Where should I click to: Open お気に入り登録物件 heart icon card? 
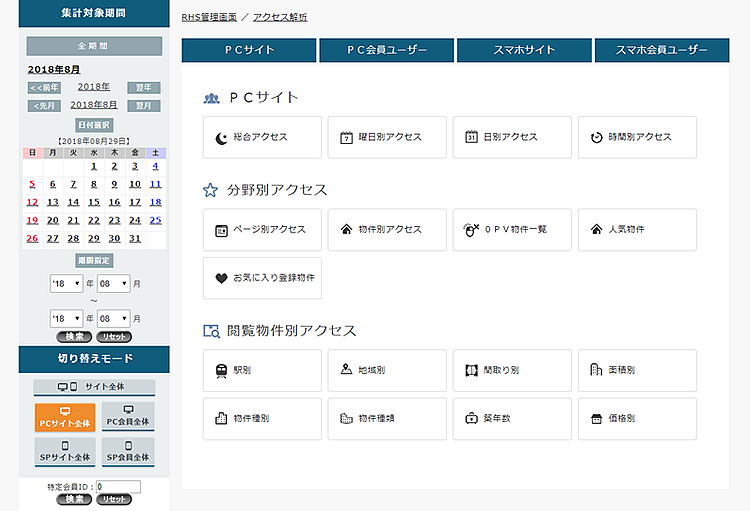(262, 278)
